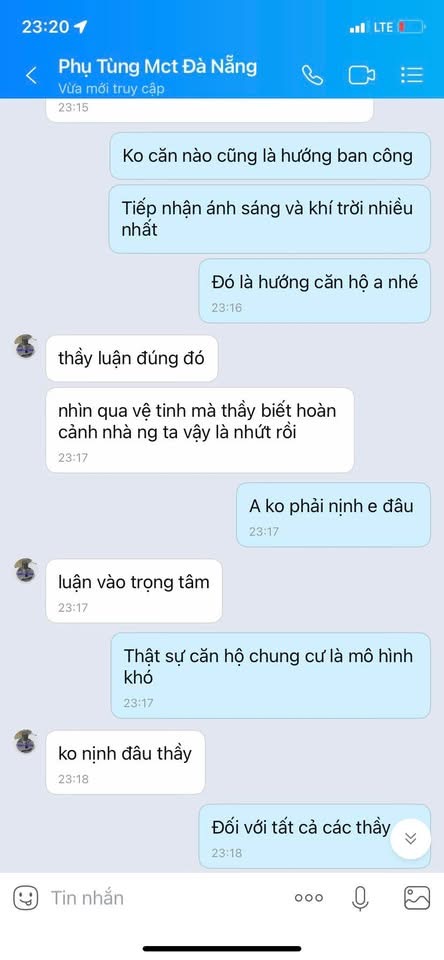Open the sticker emoji picker

[x=26, y=898]
